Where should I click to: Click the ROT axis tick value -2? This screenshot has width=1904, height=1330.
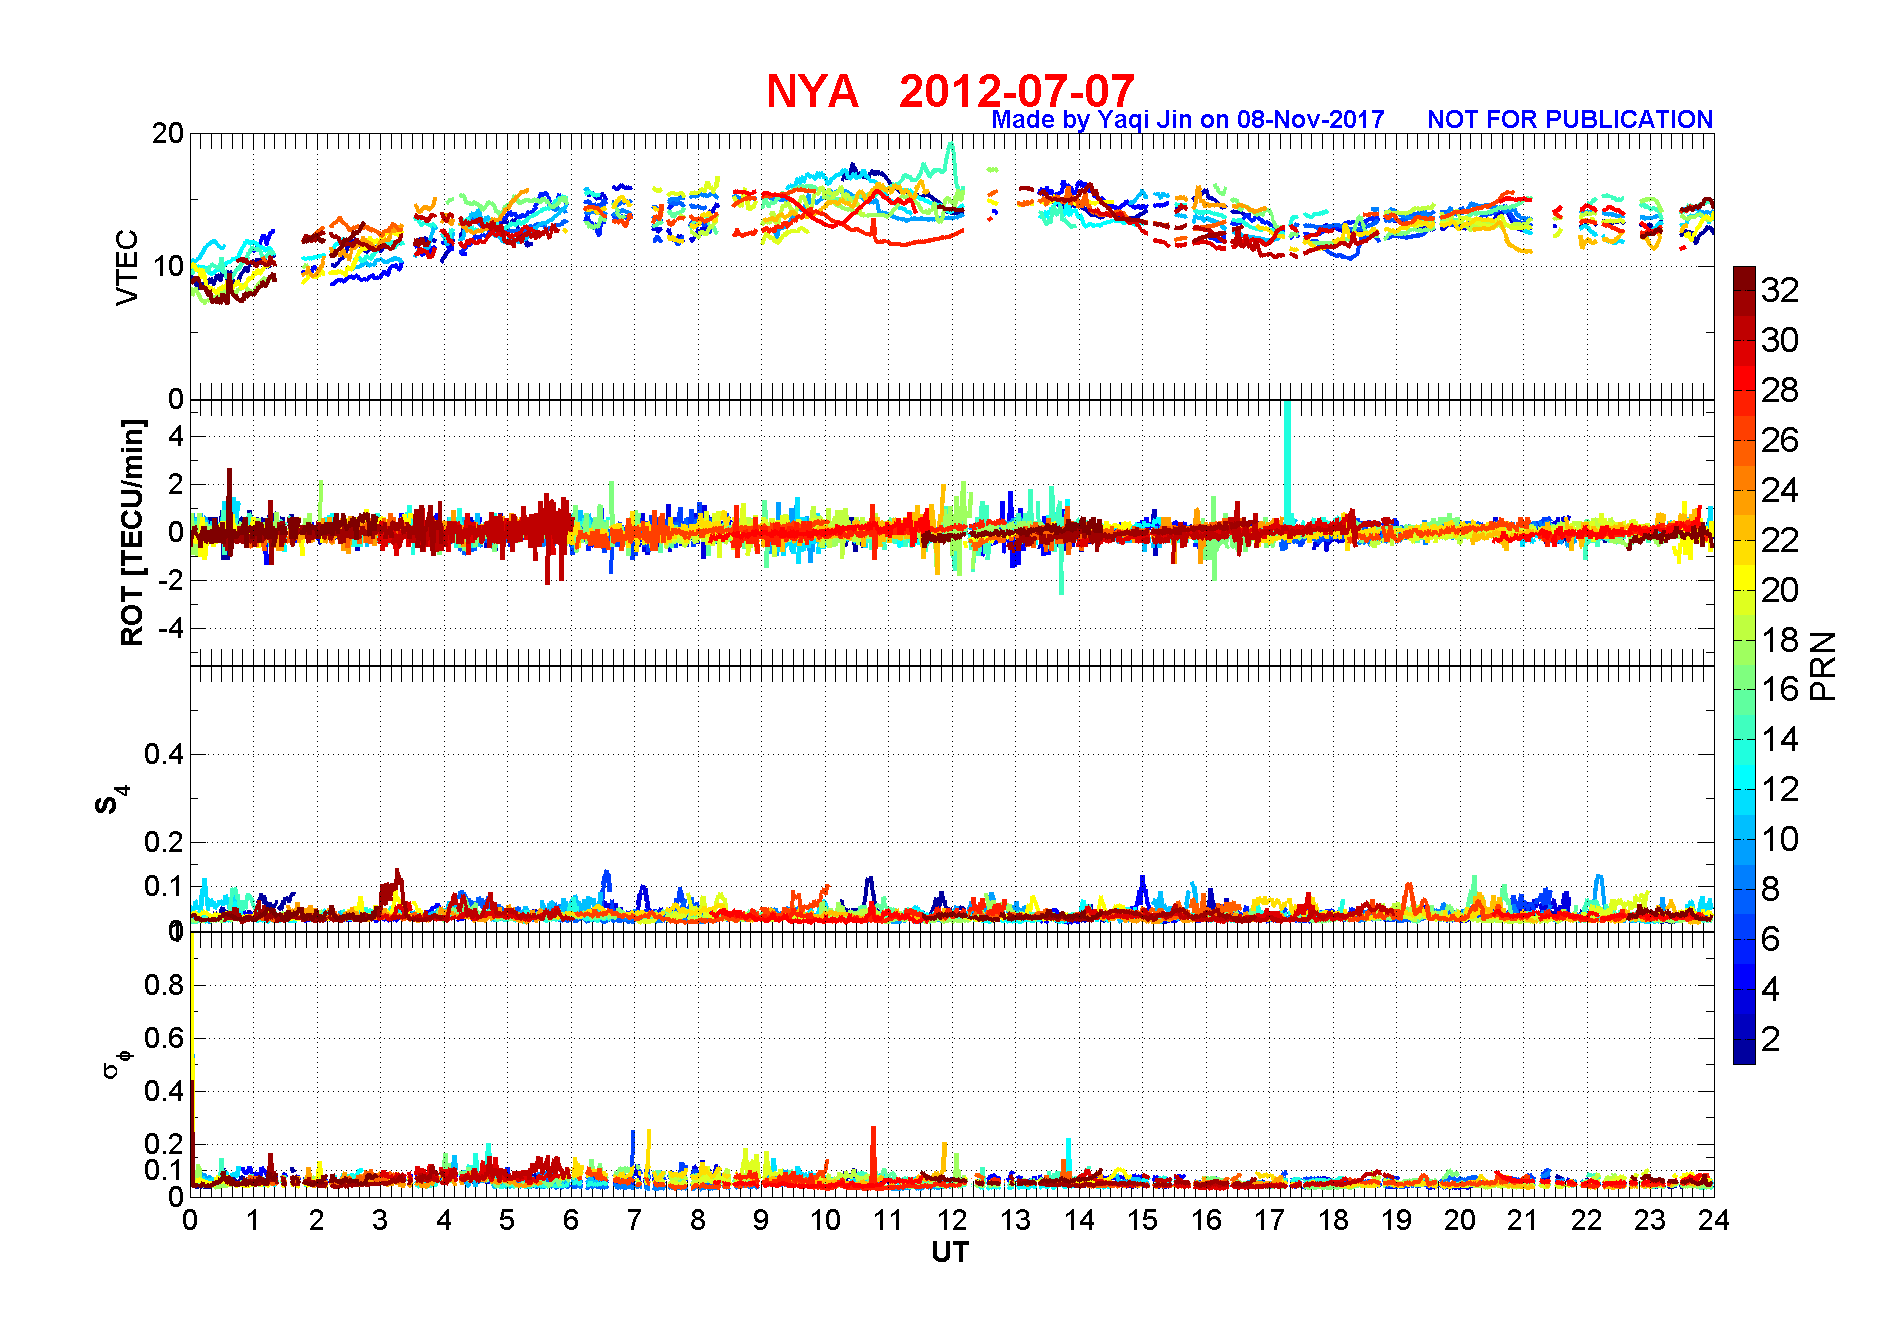click(x=172, y=581)
